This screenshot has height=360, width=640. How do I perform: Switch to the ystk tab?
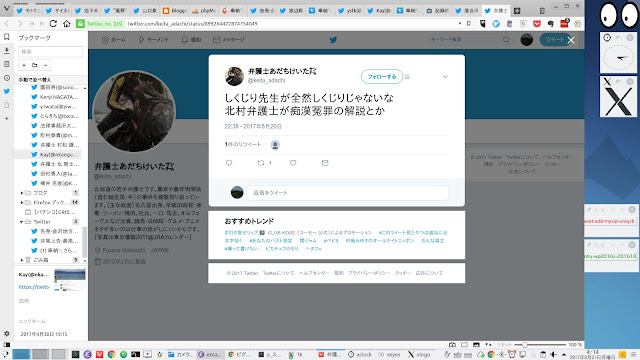[350, 11]
